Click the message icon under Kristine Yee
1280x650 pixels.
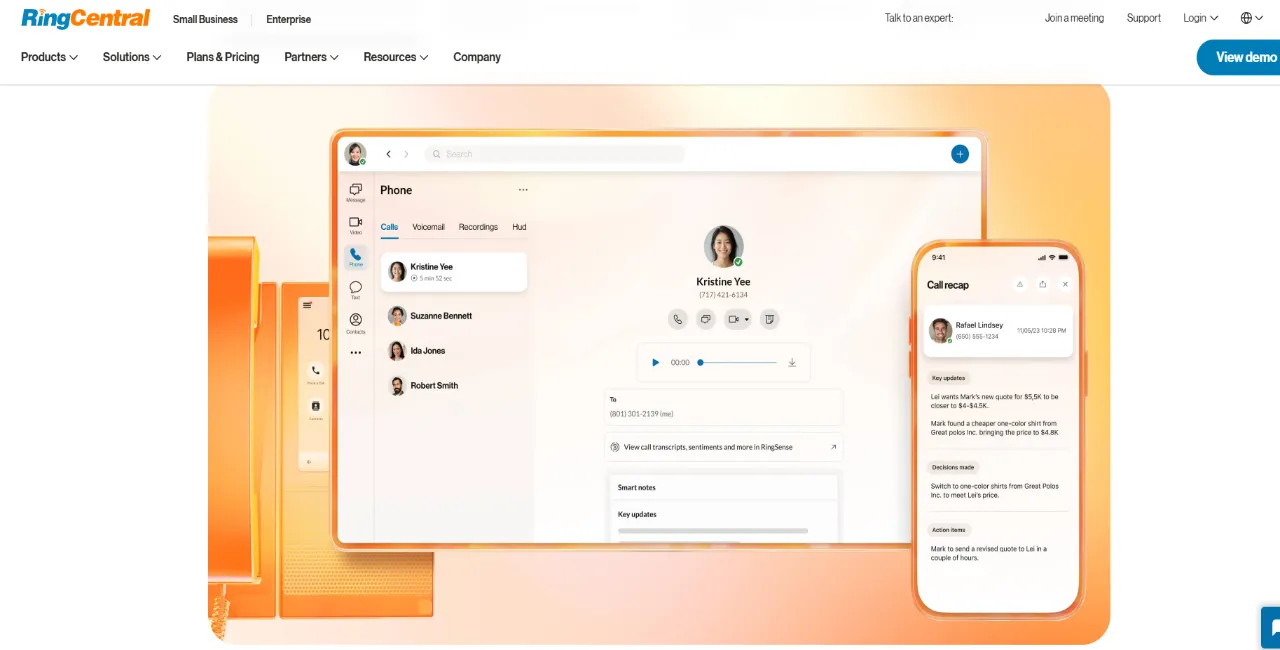[x=706, y=319]
